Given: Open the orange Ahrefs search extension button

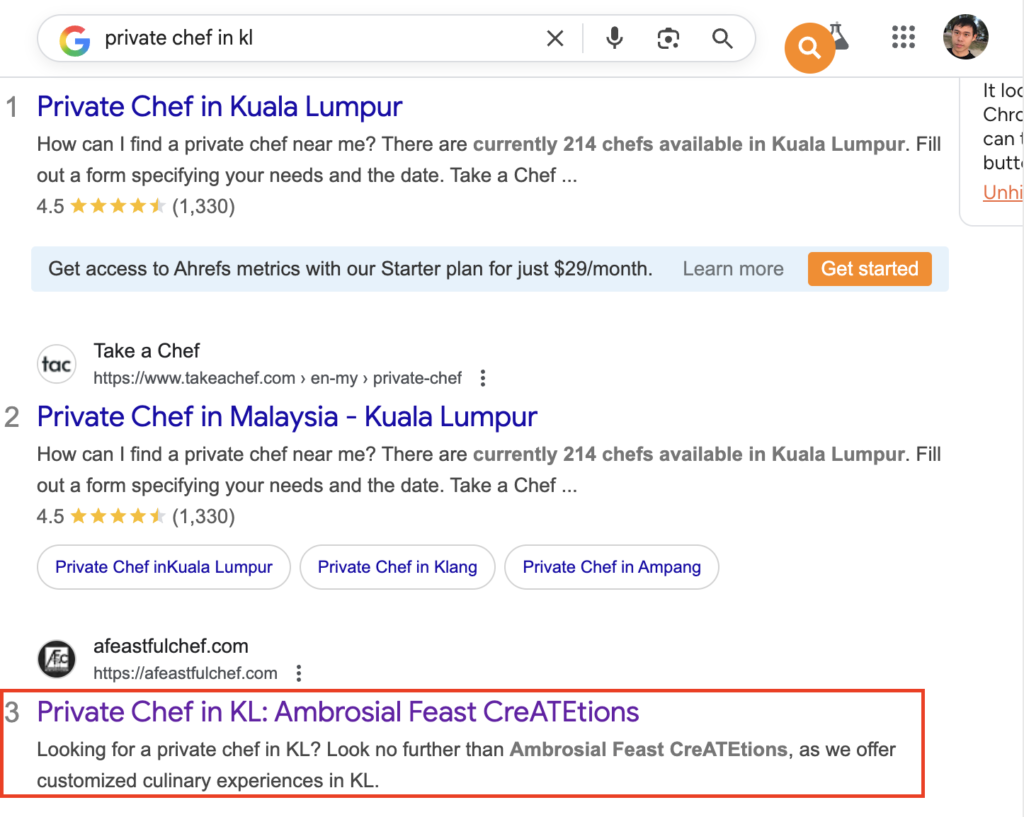Looking at the screenshot, I should pos(809,48).
